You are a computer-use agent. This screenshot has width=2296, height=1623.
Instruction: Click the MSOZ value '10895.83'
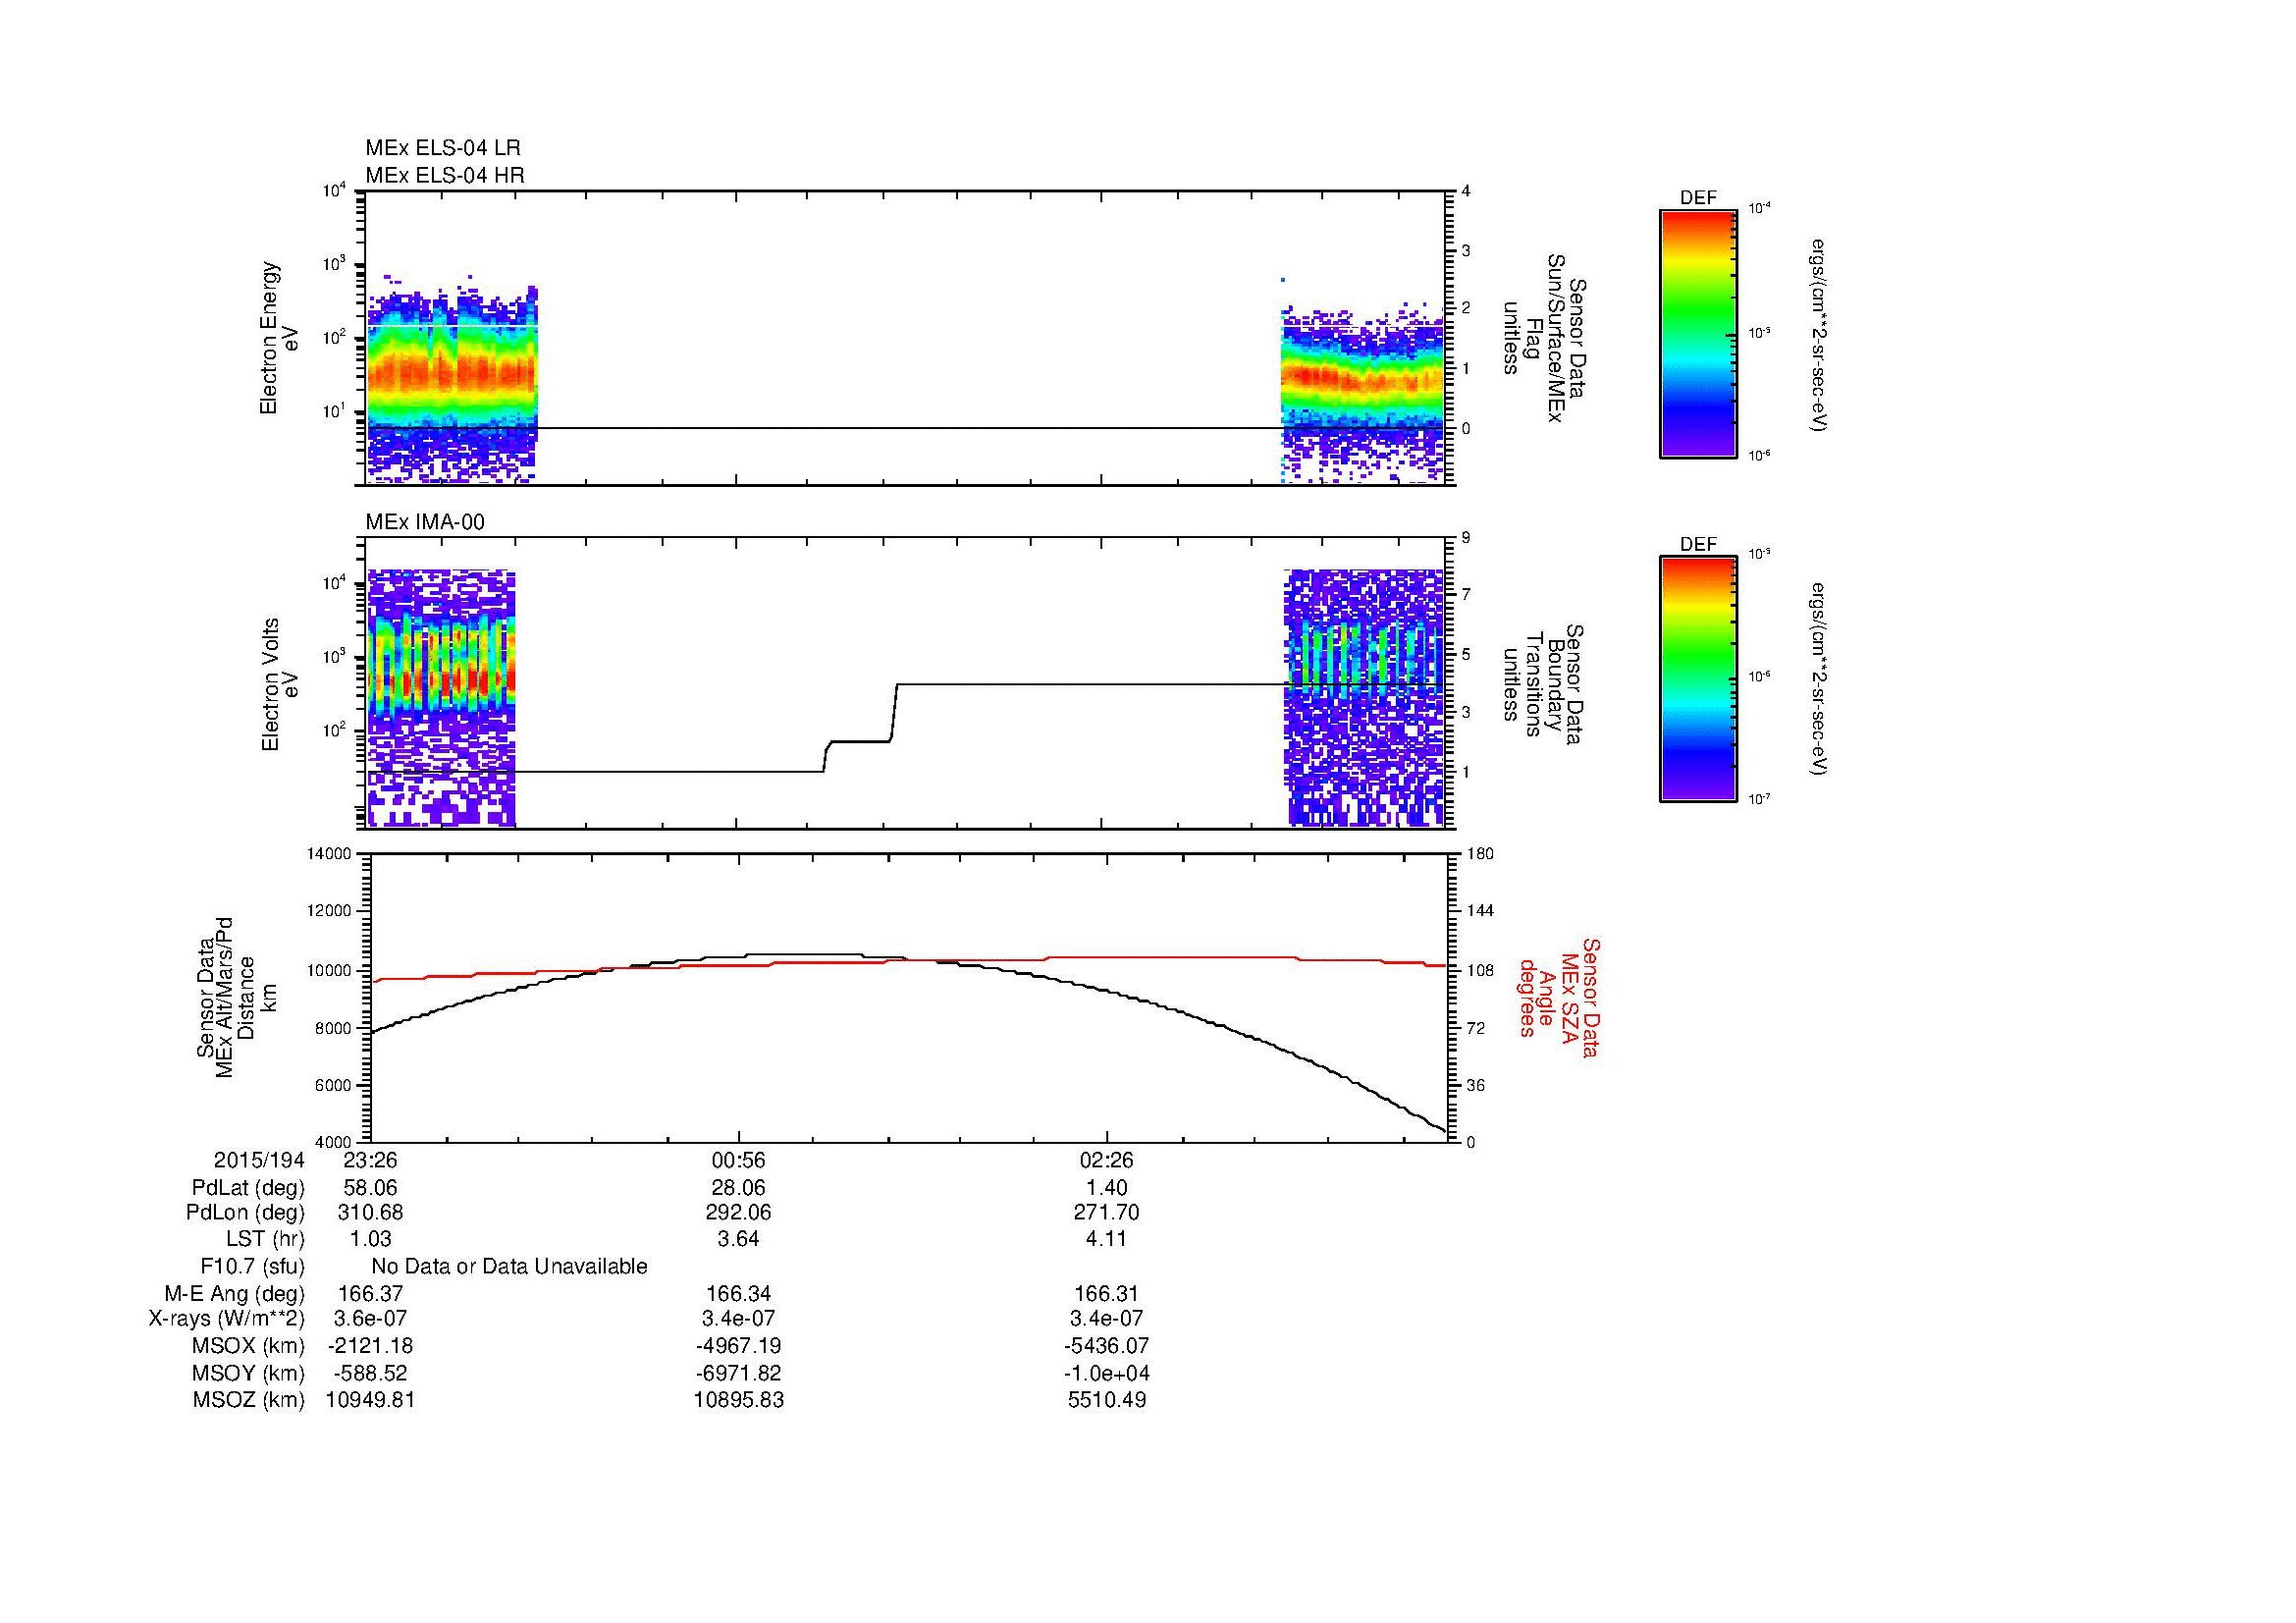pos(738,1400)
